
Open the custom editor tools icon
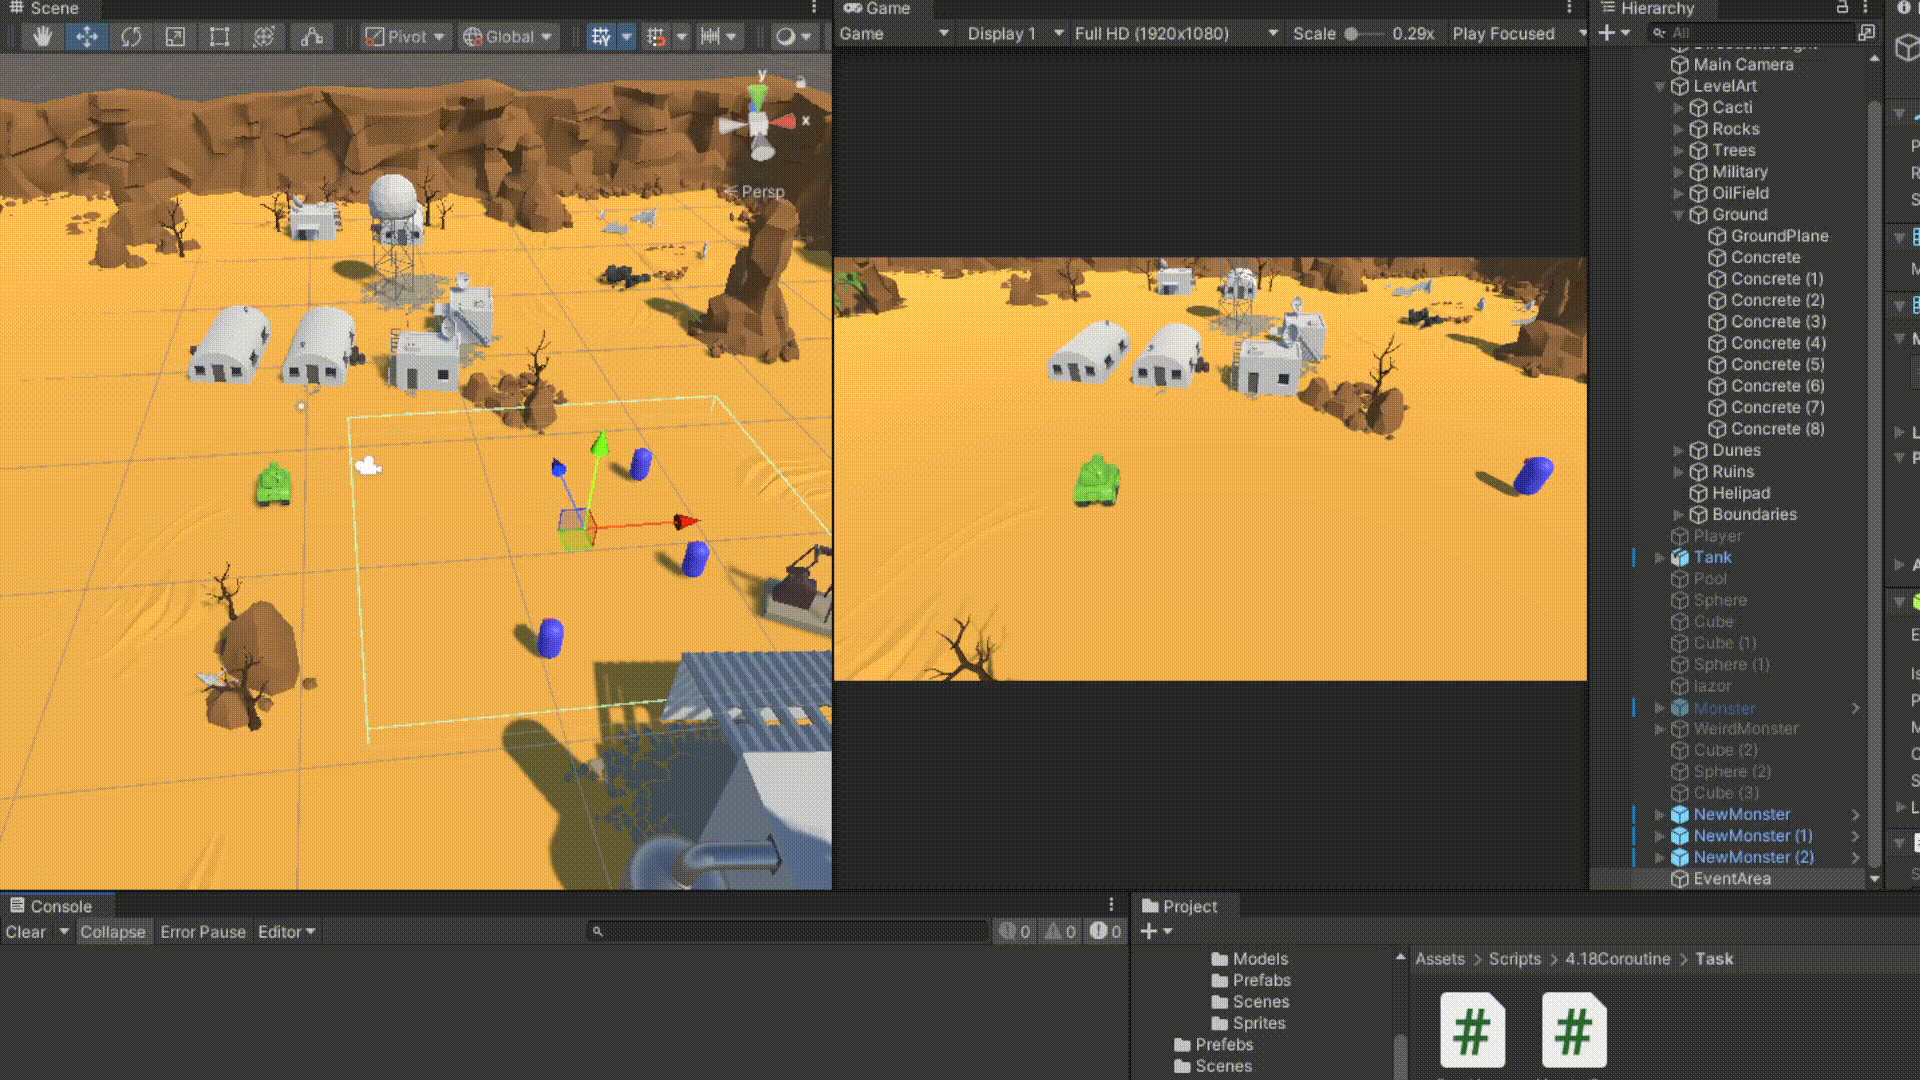point(312,37)
